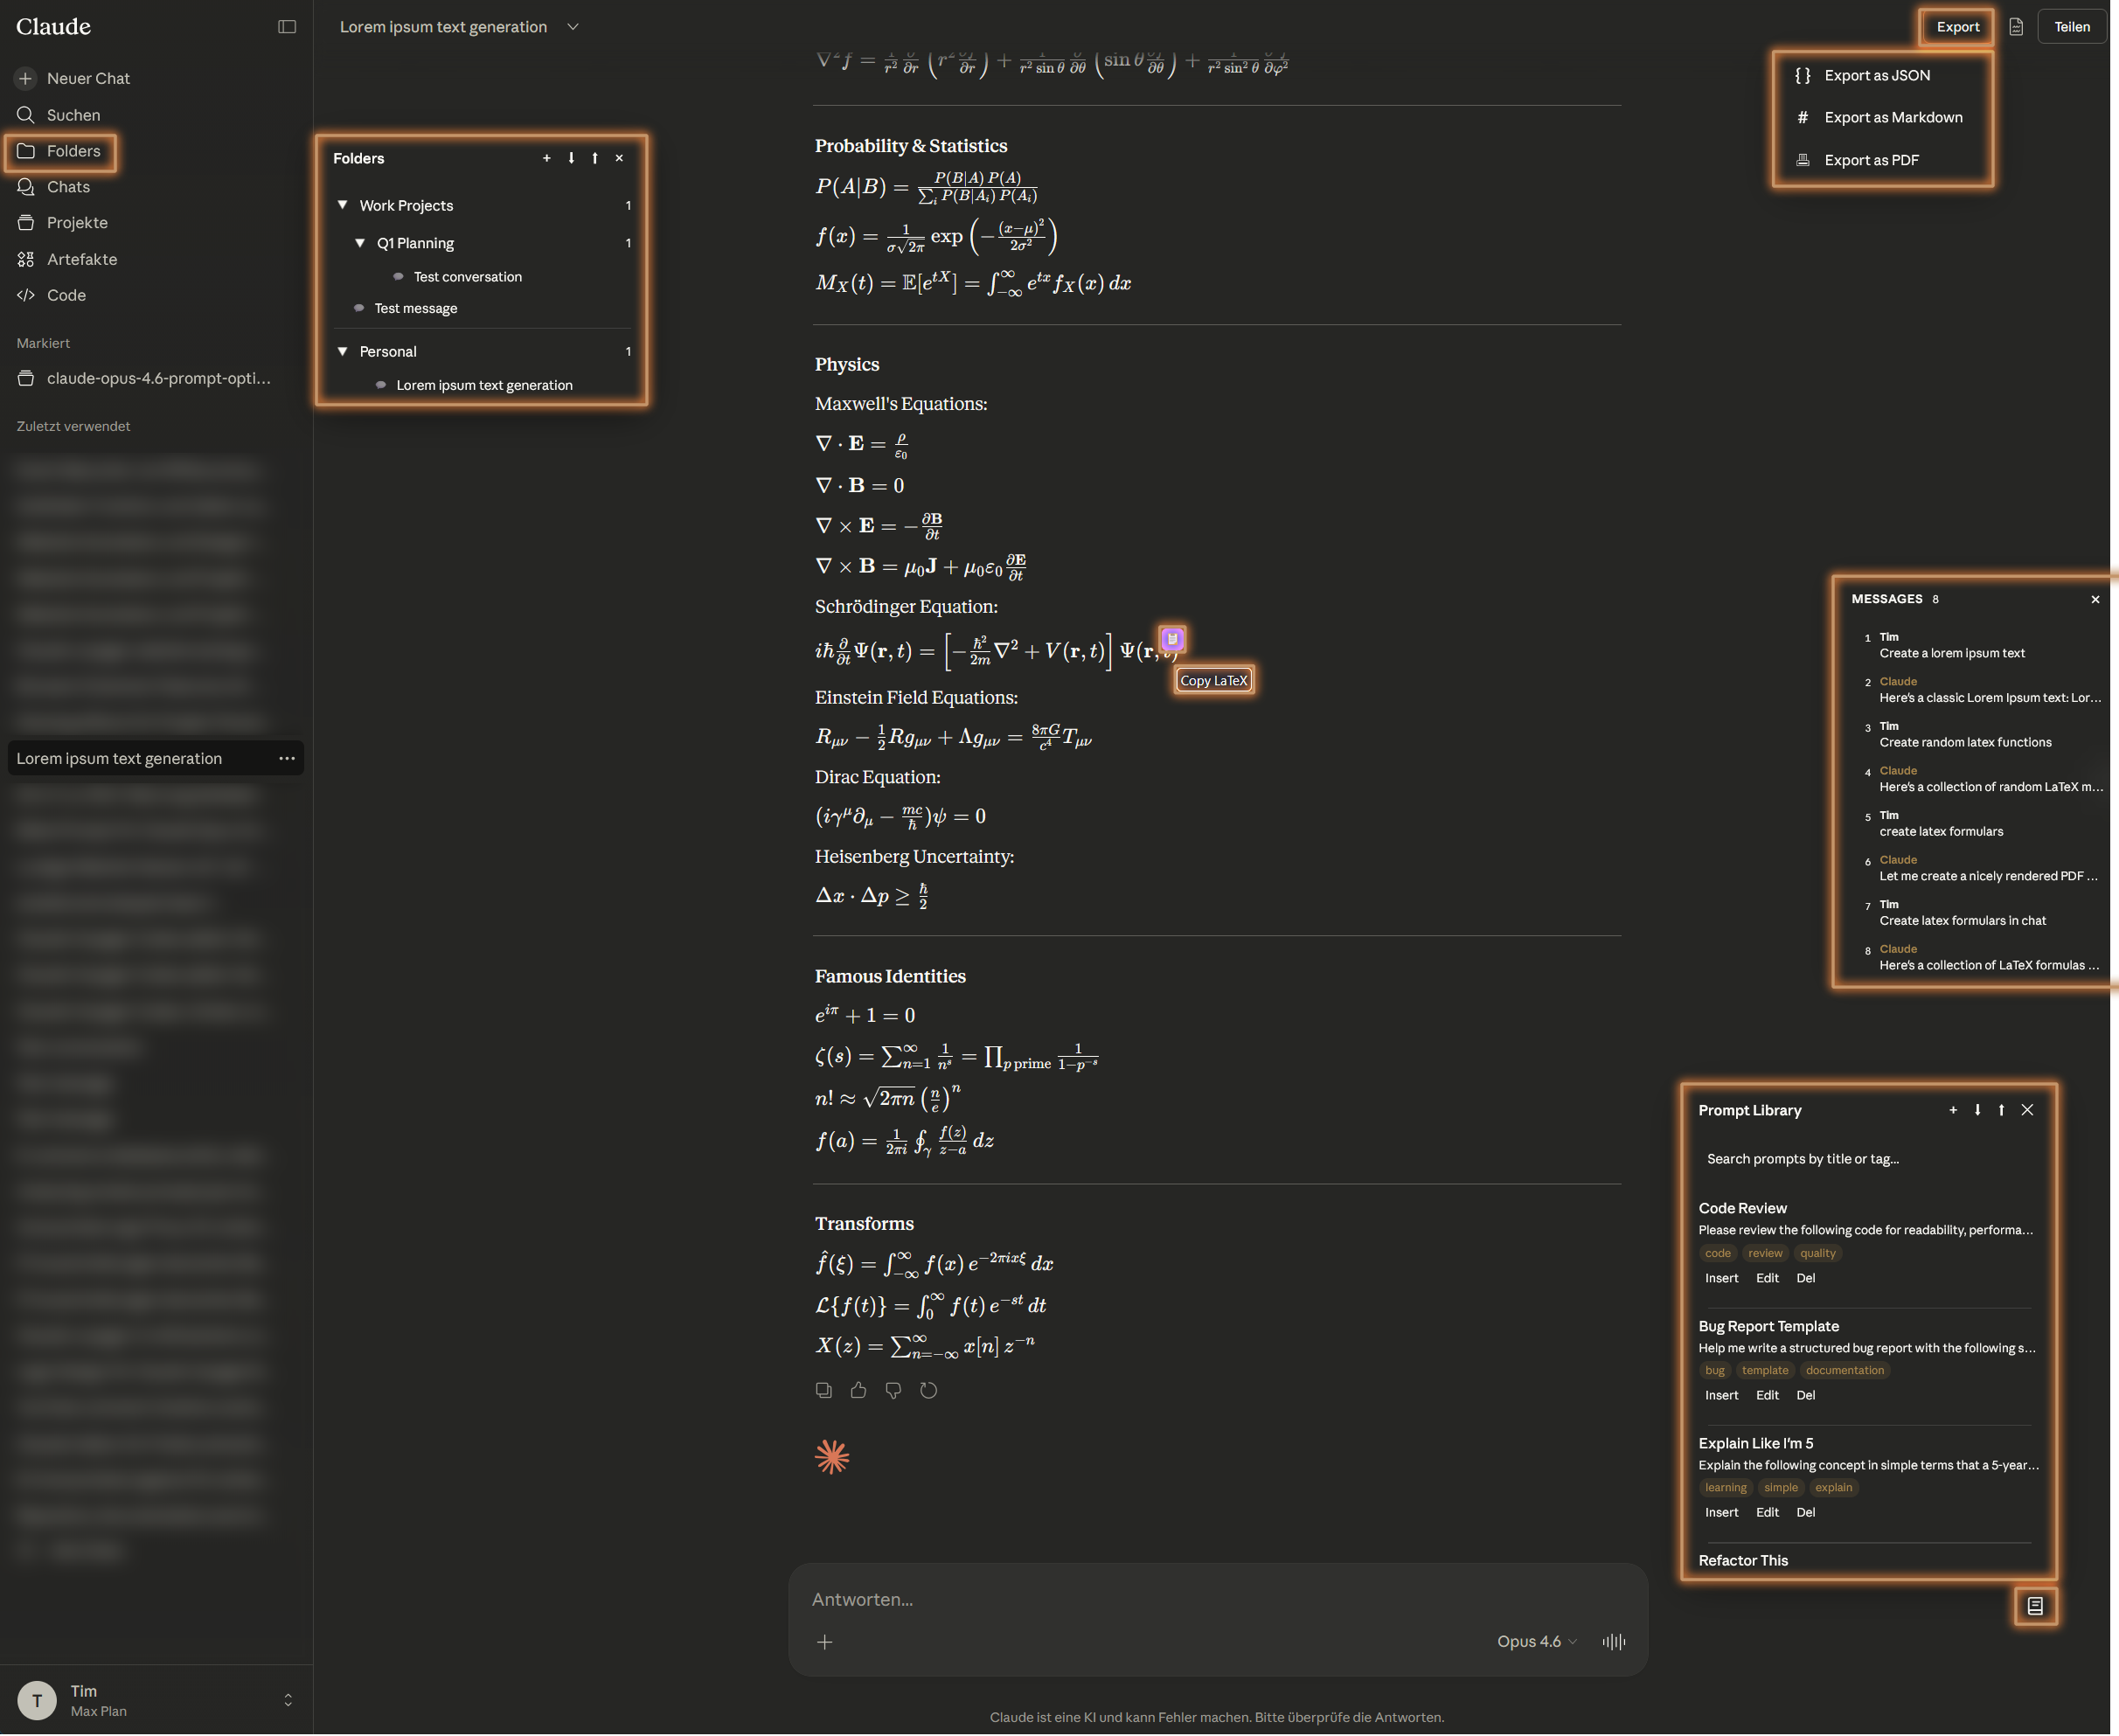Click the Antworten reply input field
The height and width of the screenshot is (1736, 2119).
[1217, 1600]
